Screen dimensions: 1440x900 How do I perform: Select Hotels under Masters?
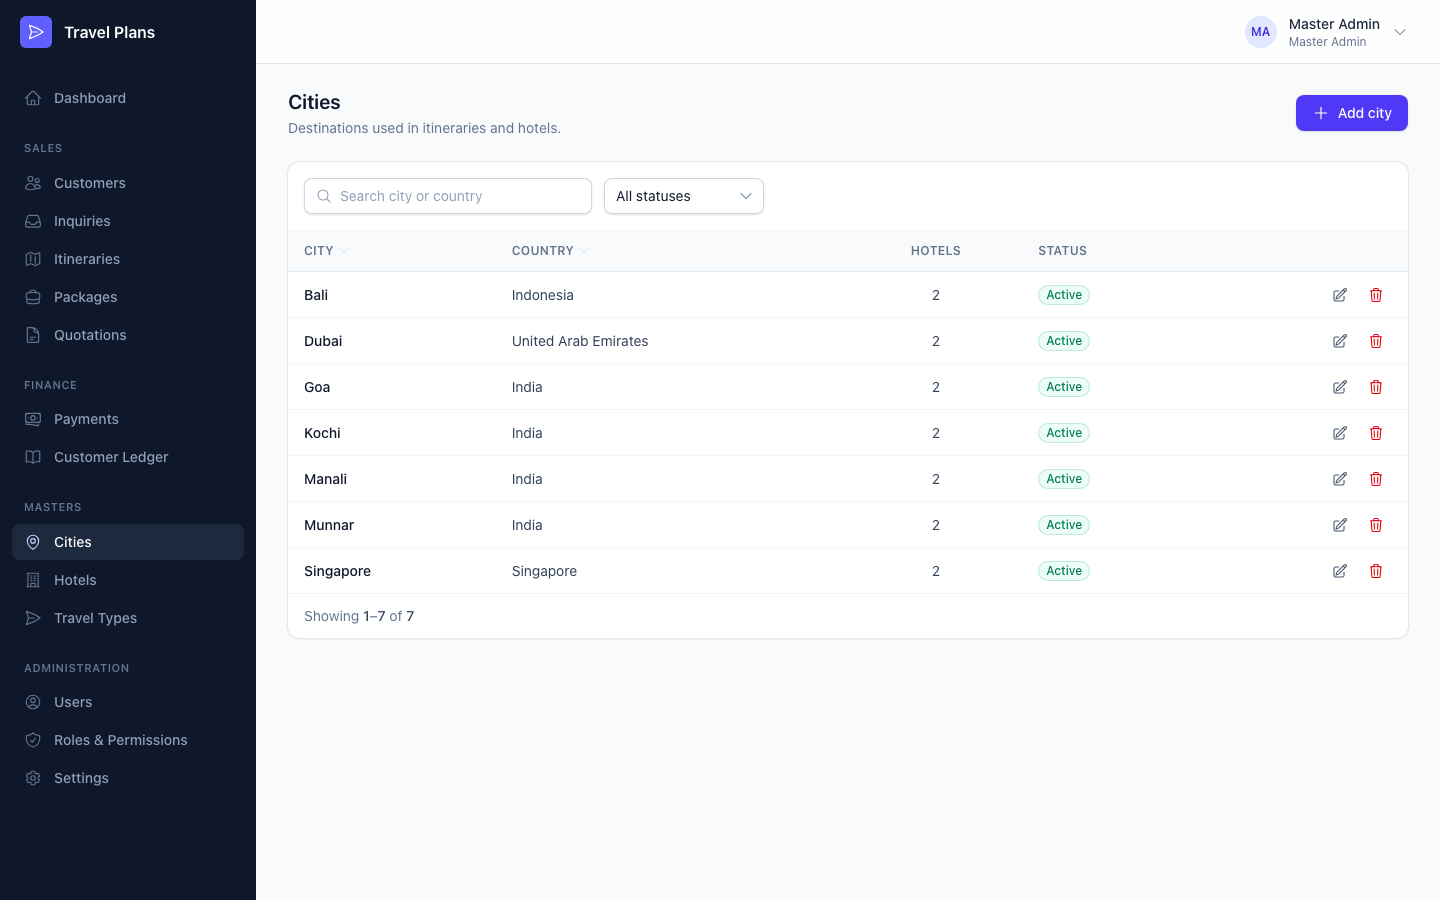[128, 580]
